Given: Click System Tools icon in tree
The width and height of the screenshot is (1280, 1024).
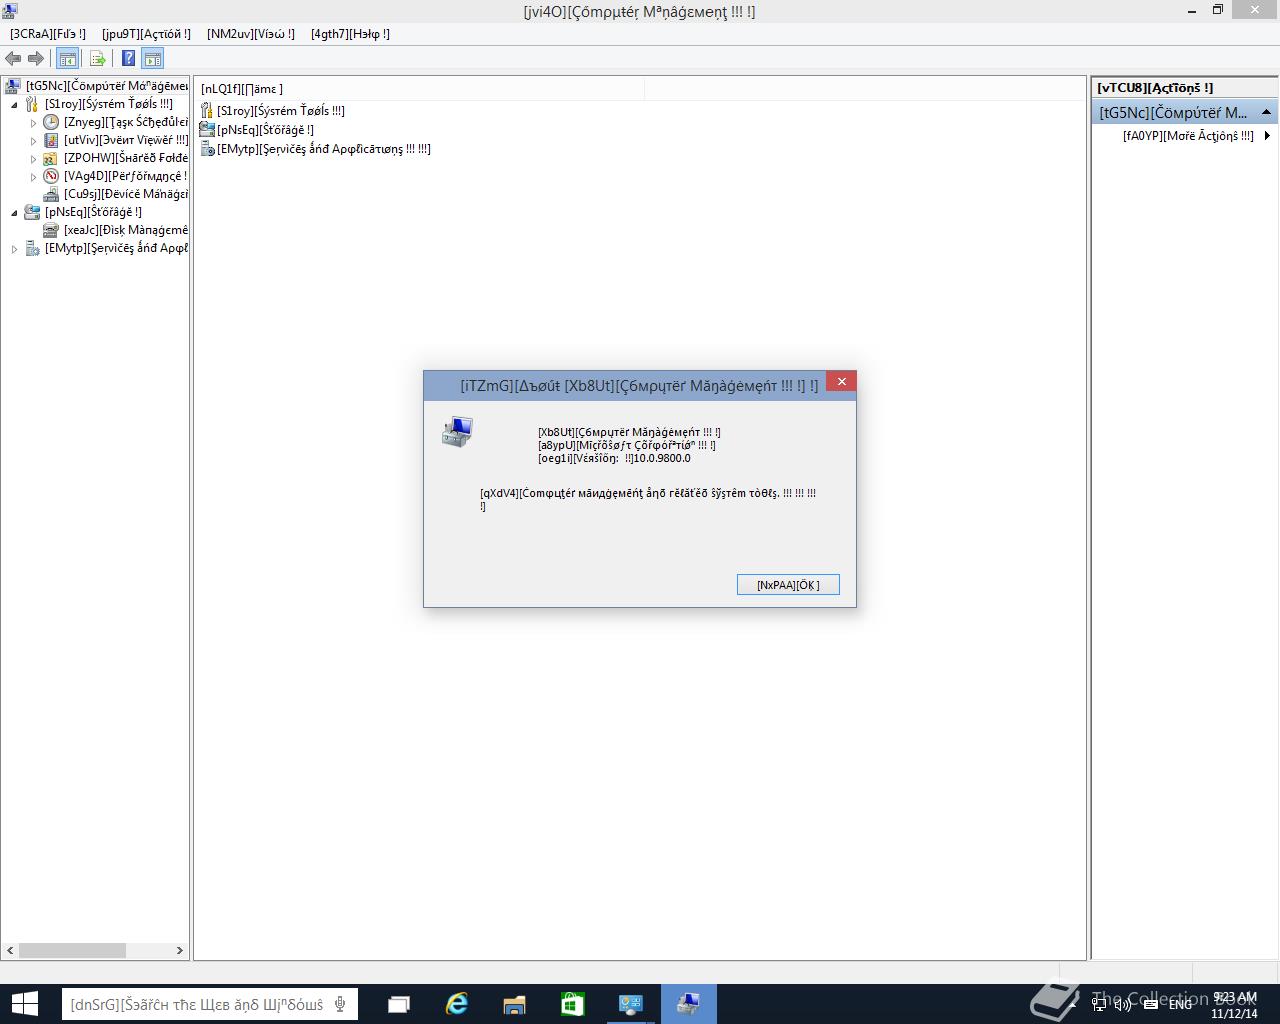Looking at the screenshot, I should pyautogui.click(x=32, y=104).
